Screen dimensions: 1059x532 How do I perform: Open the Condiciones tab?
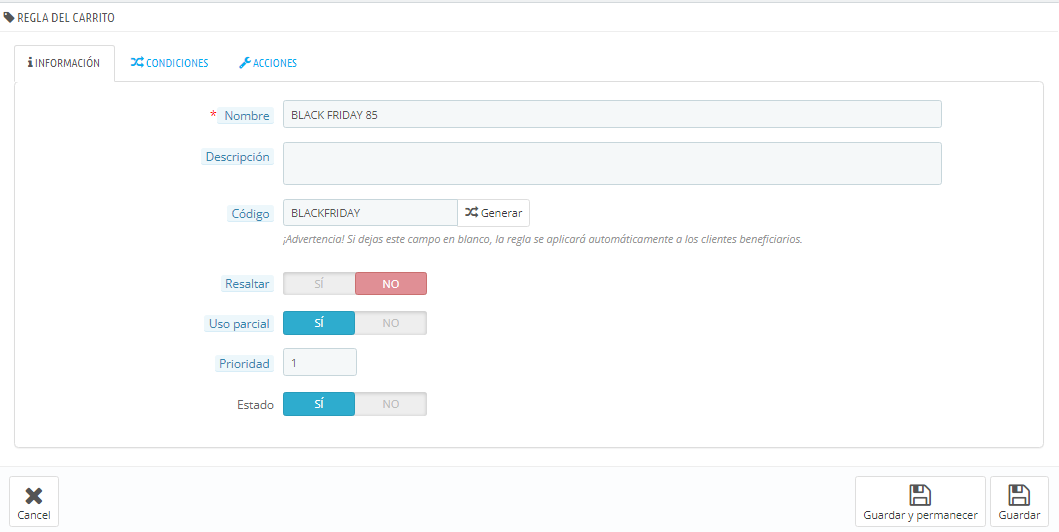click(170, 63)
